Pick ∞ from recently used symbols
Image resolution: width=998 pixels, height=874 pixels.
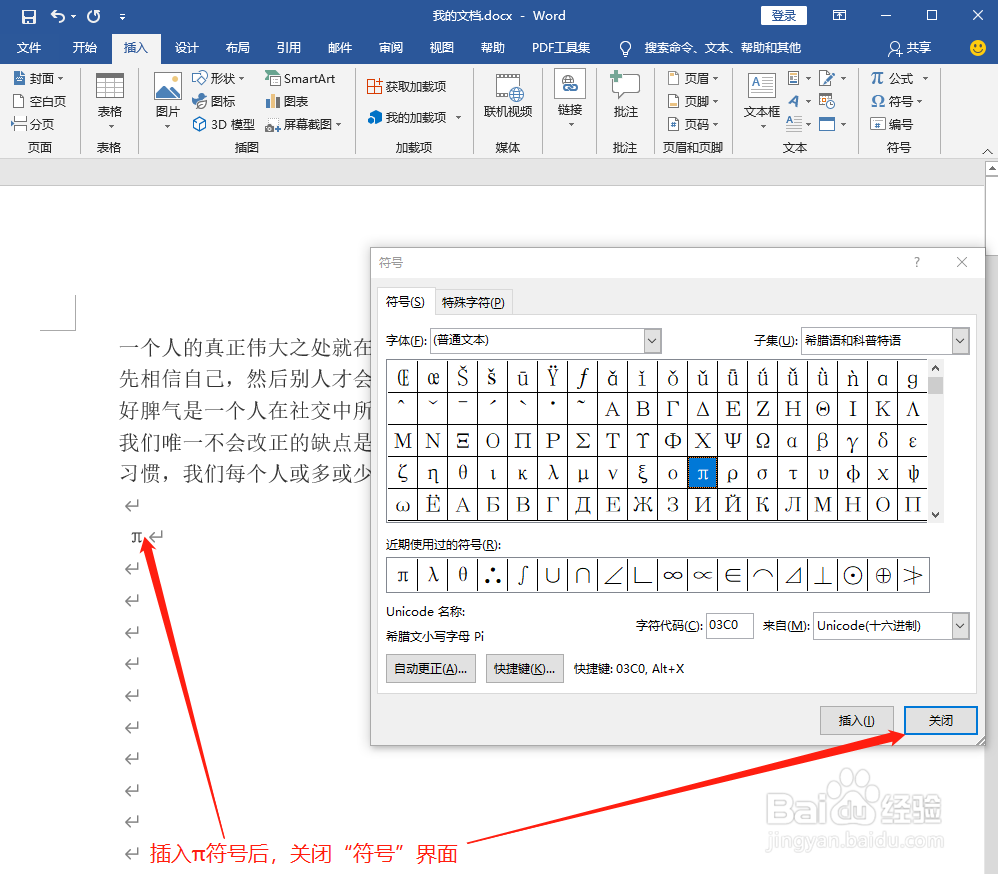coord(672,575)
